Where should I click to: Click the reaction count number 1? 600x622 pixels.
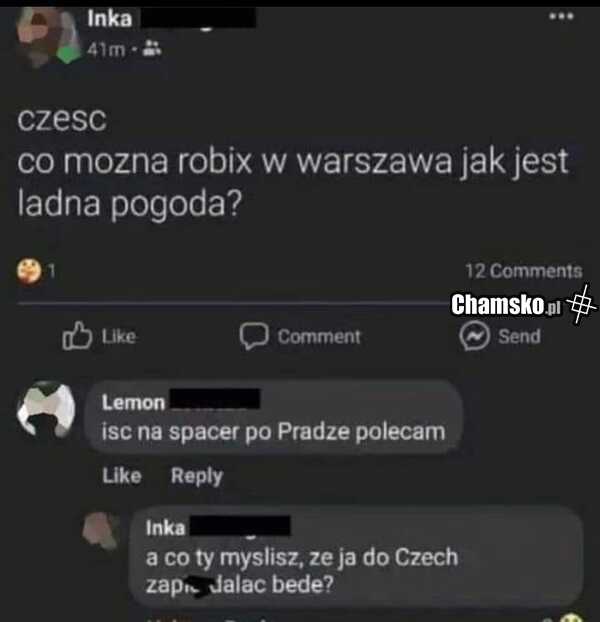tap(52, 271)
